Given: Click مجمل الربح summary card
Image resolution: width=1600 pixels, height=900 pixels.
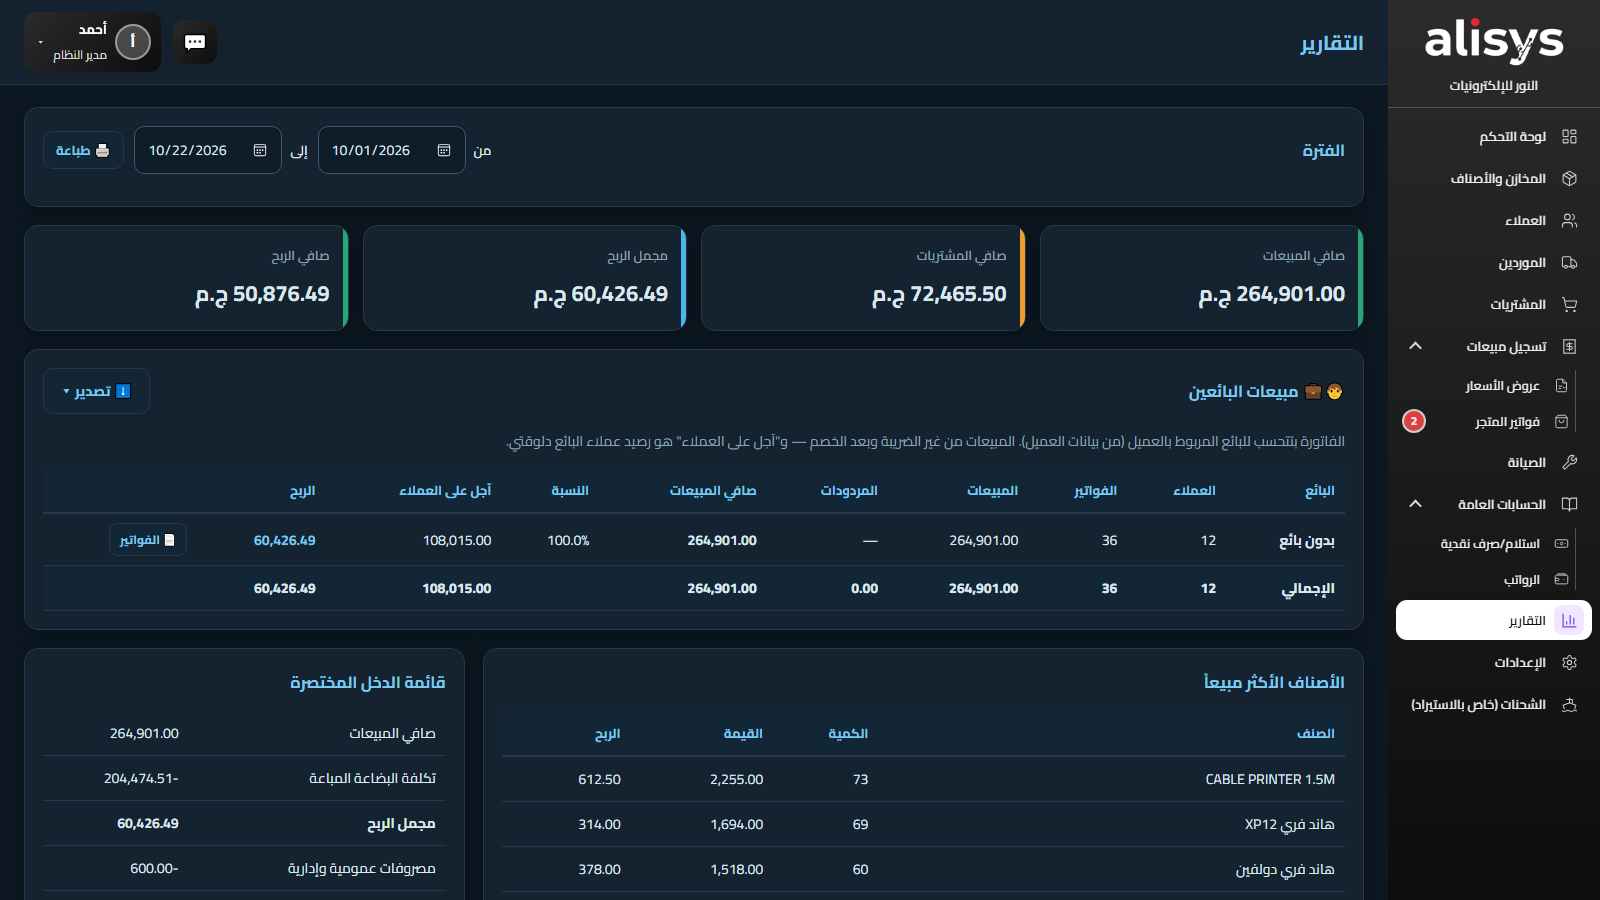Looking at the screenshot, I should coord(524,278).
